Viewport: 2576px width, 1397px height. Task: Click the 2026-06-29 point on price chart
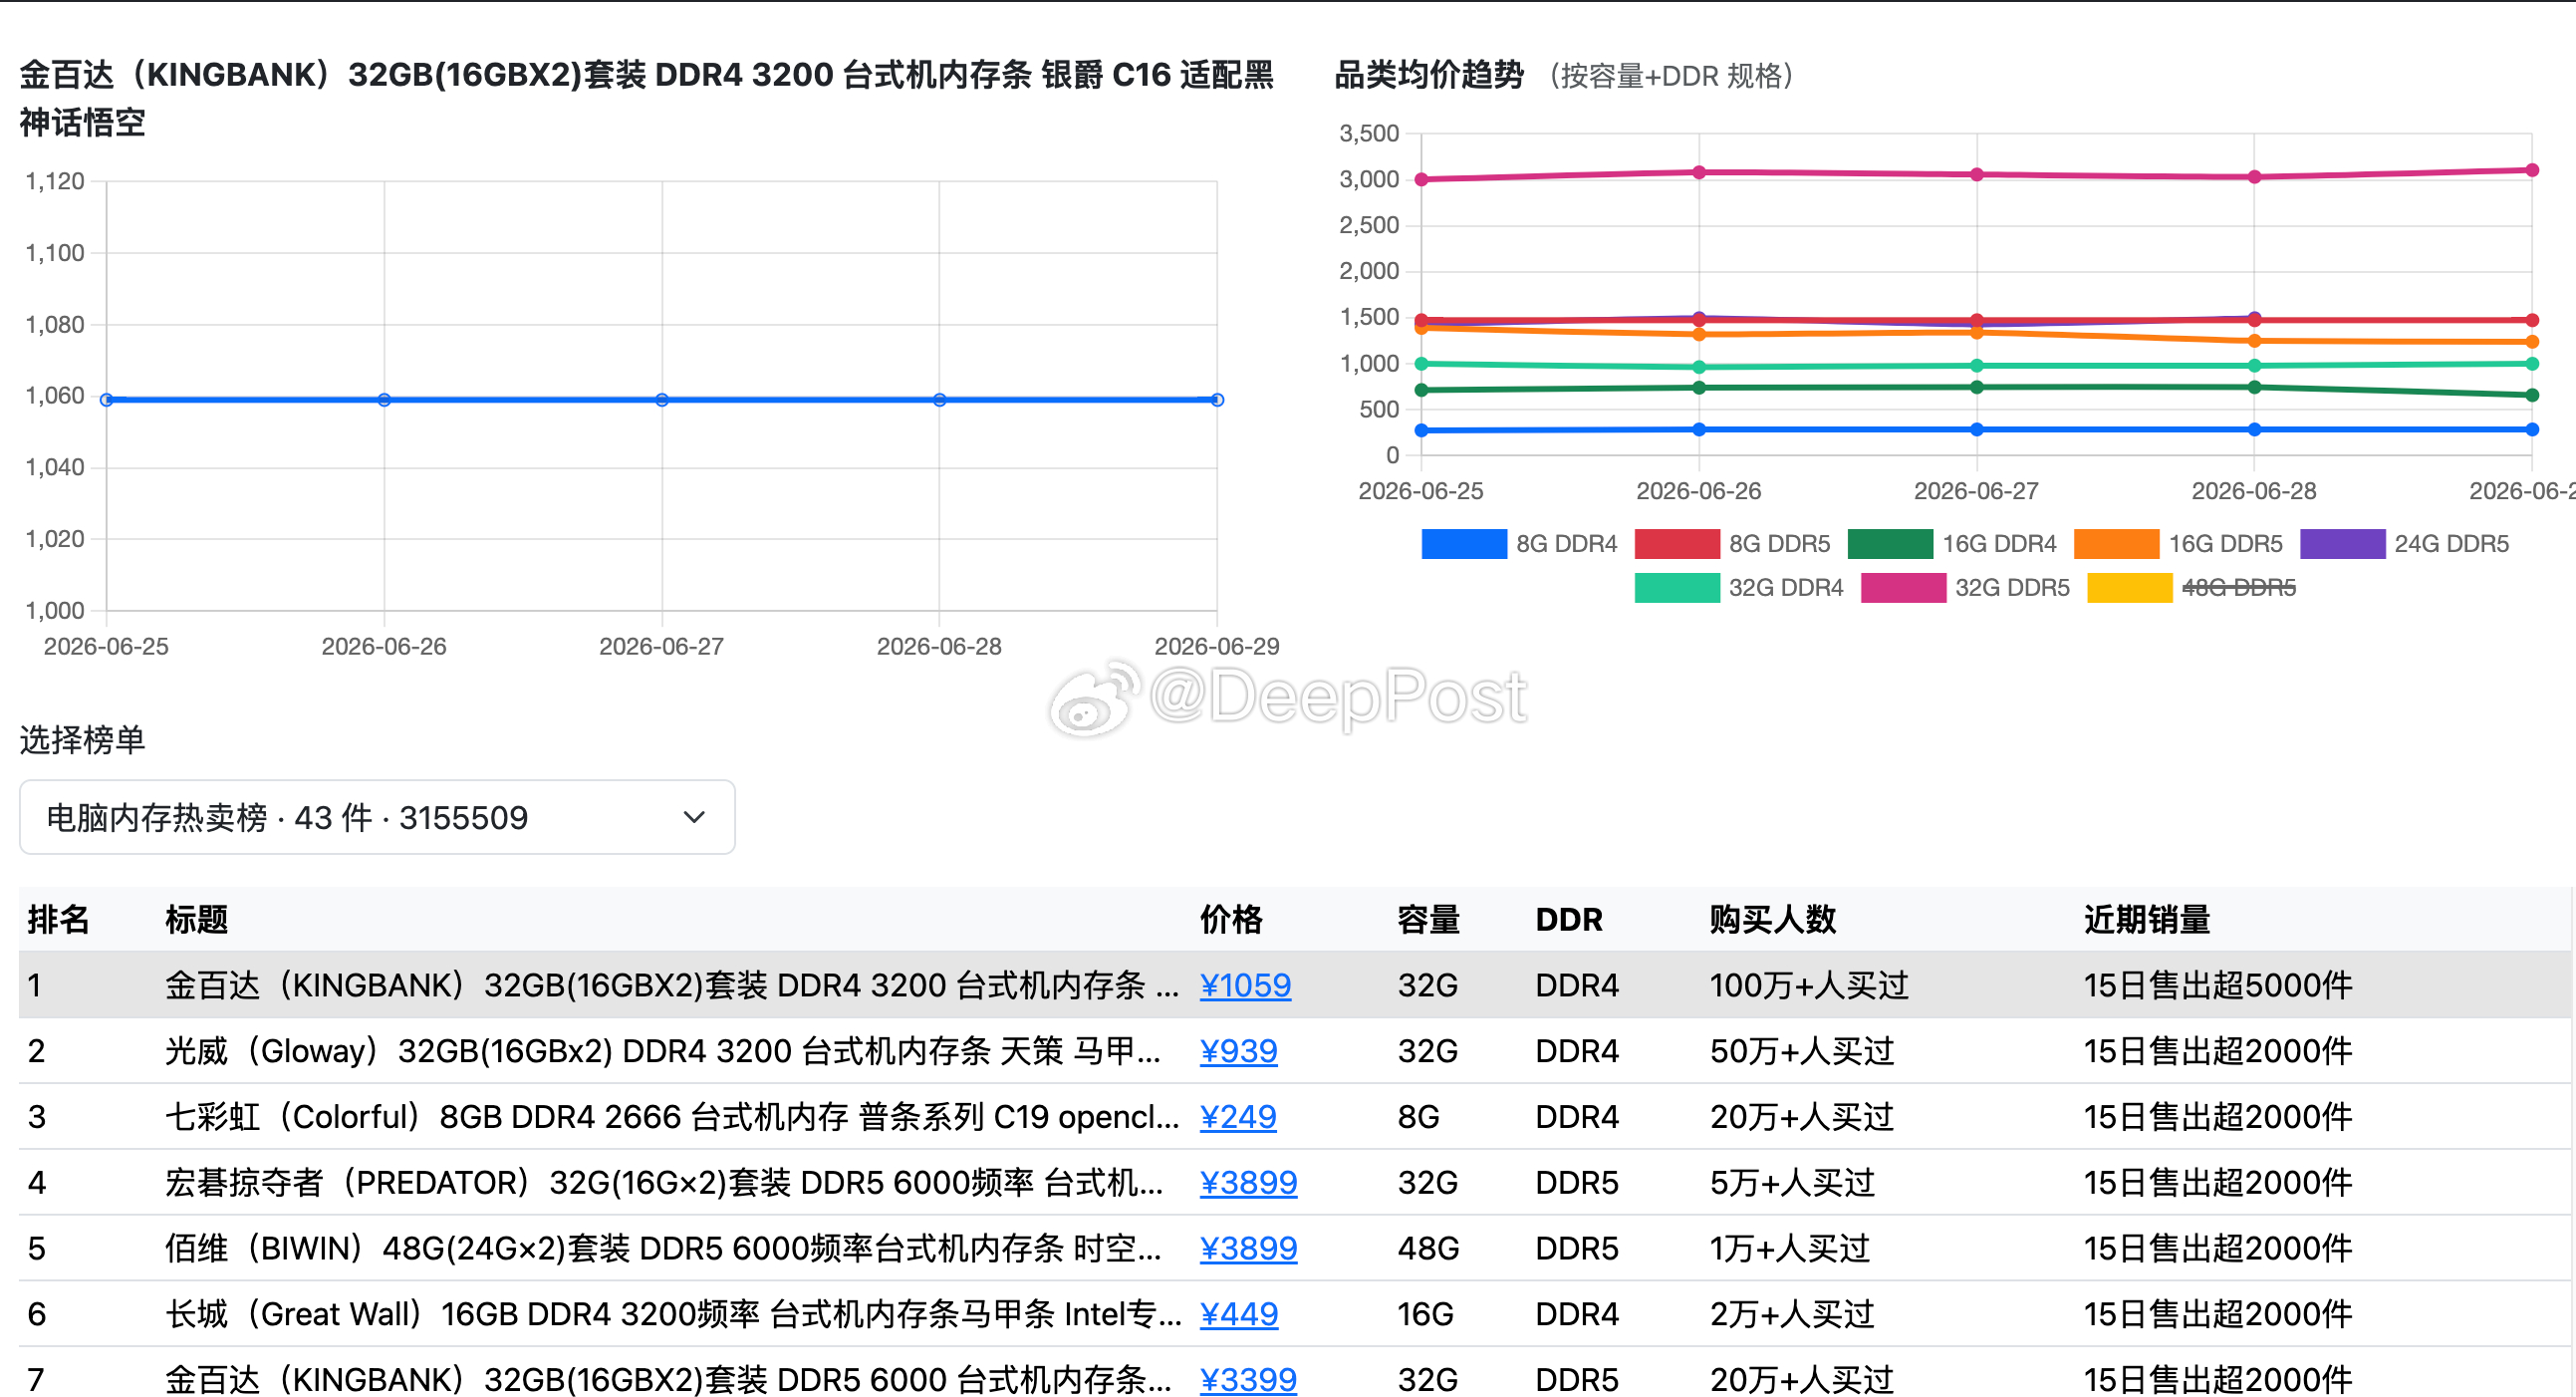tap(1217, 399)
